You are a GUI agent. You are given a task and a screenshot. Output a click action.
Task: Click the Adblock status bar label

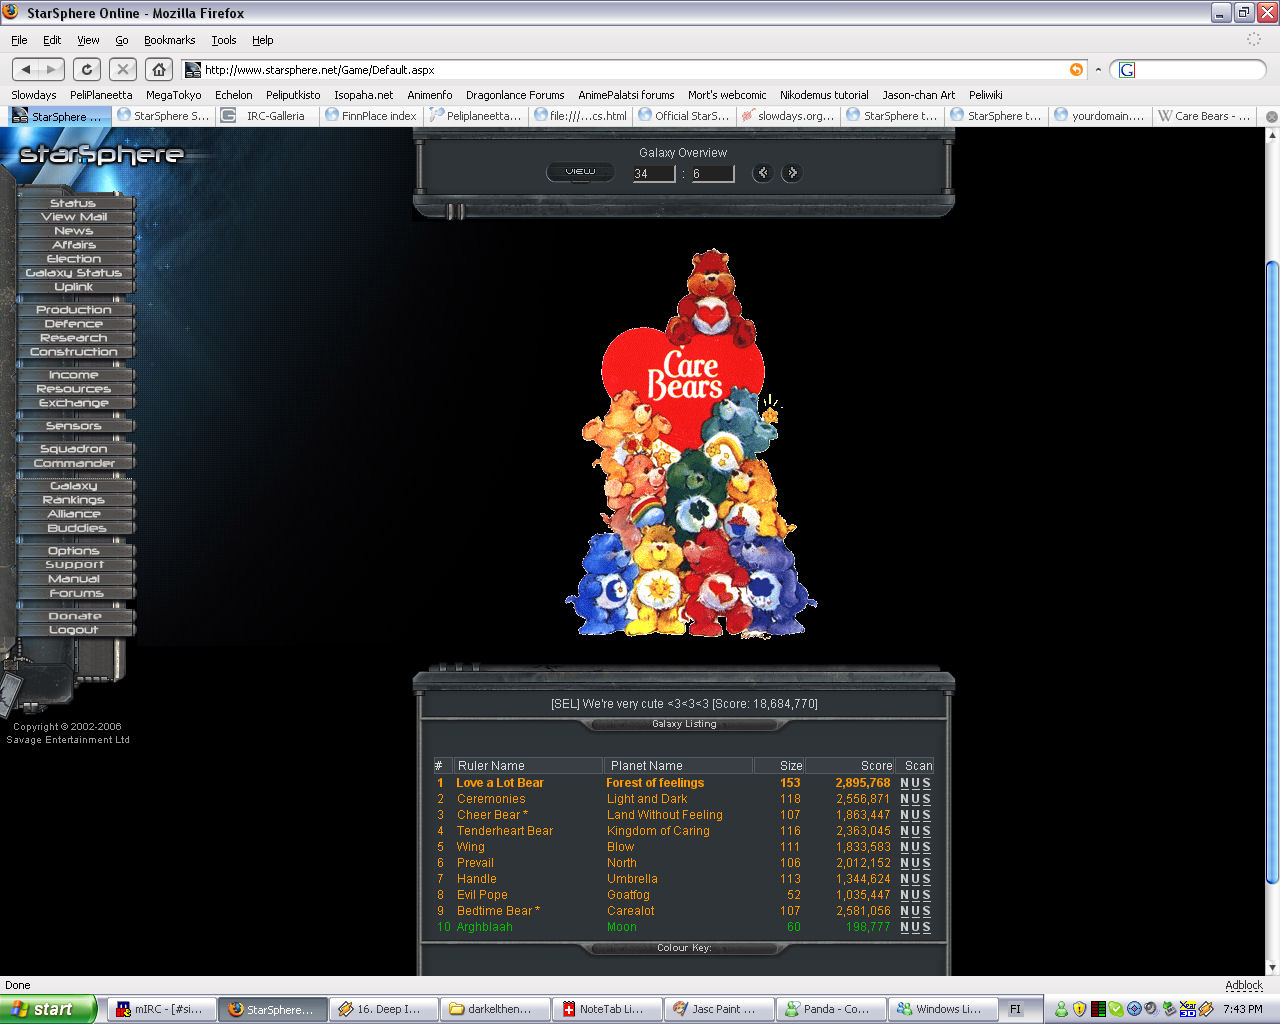(x=1244, y=985)
